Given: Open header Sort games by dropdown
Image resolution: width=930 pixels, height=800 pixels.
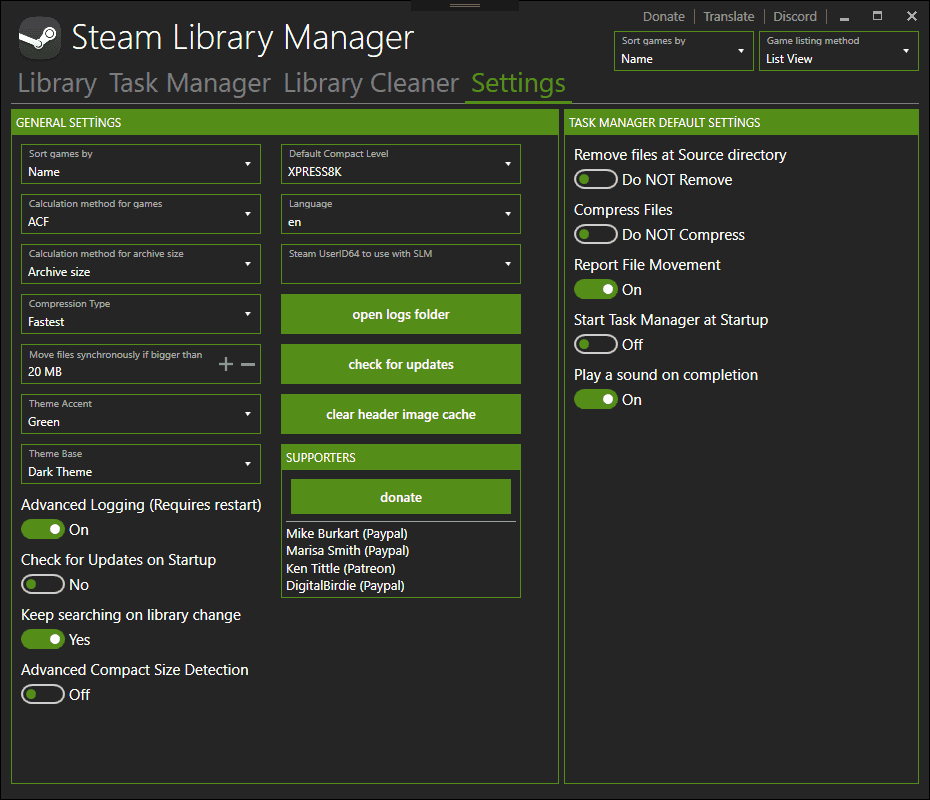Looking at the screenshot, I should click(683, 51).
